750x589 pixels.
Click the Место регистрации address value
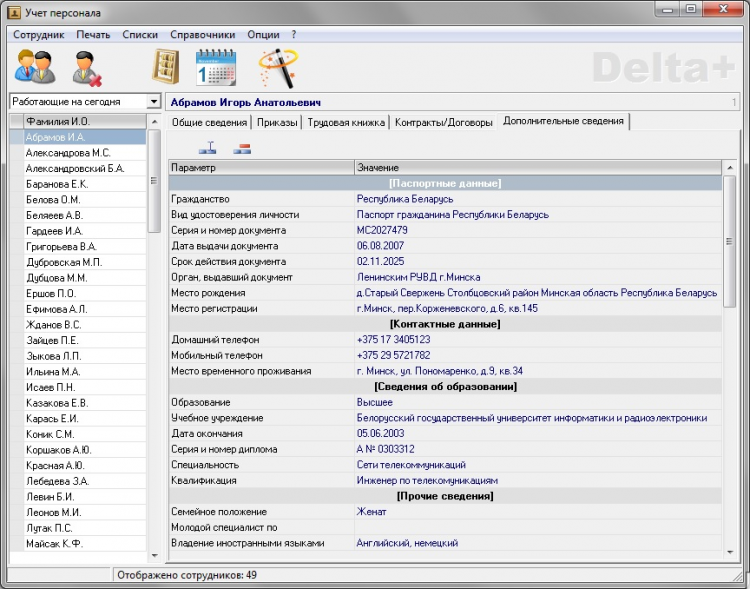point(447,309)
